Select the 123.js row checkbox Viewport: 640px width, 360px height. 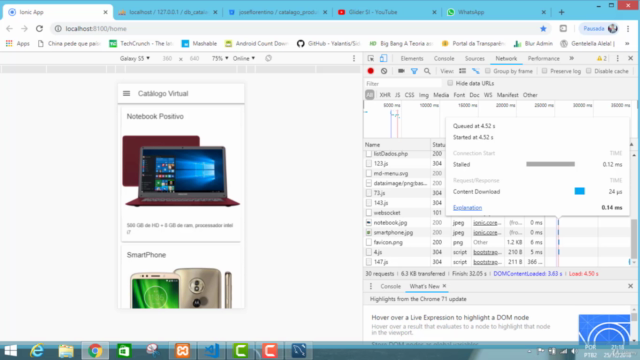point(369,163)
